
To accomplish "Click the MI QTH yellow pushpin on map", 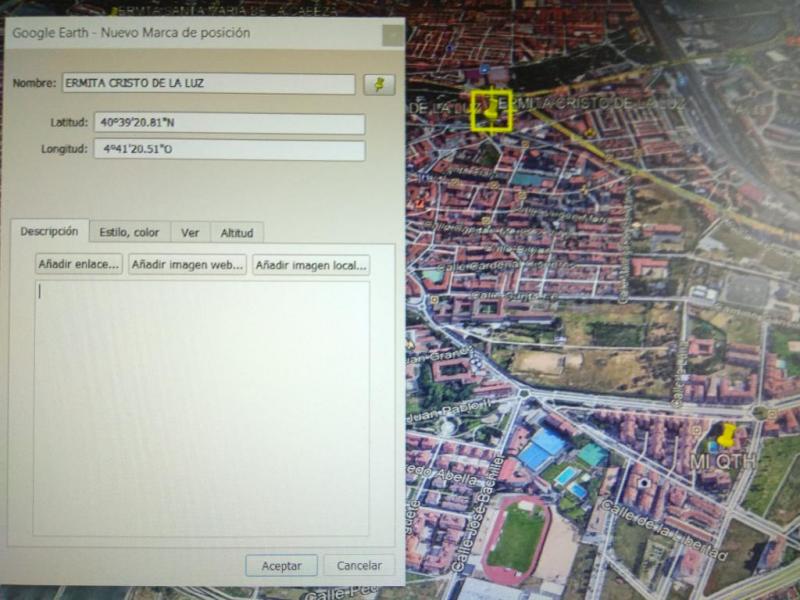I will pos(726,437).
